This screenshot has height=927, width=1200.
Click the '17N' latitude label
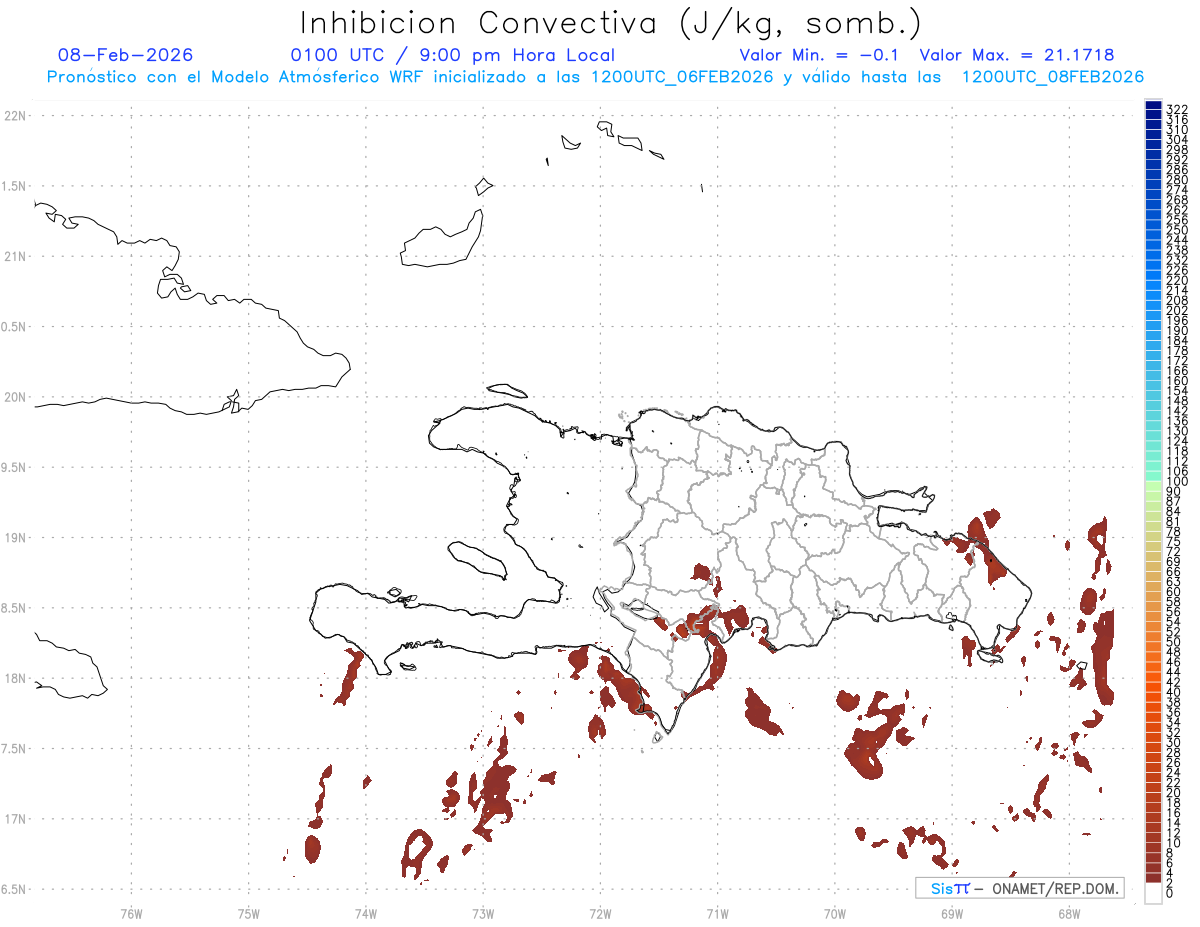(x=14, y=818)
